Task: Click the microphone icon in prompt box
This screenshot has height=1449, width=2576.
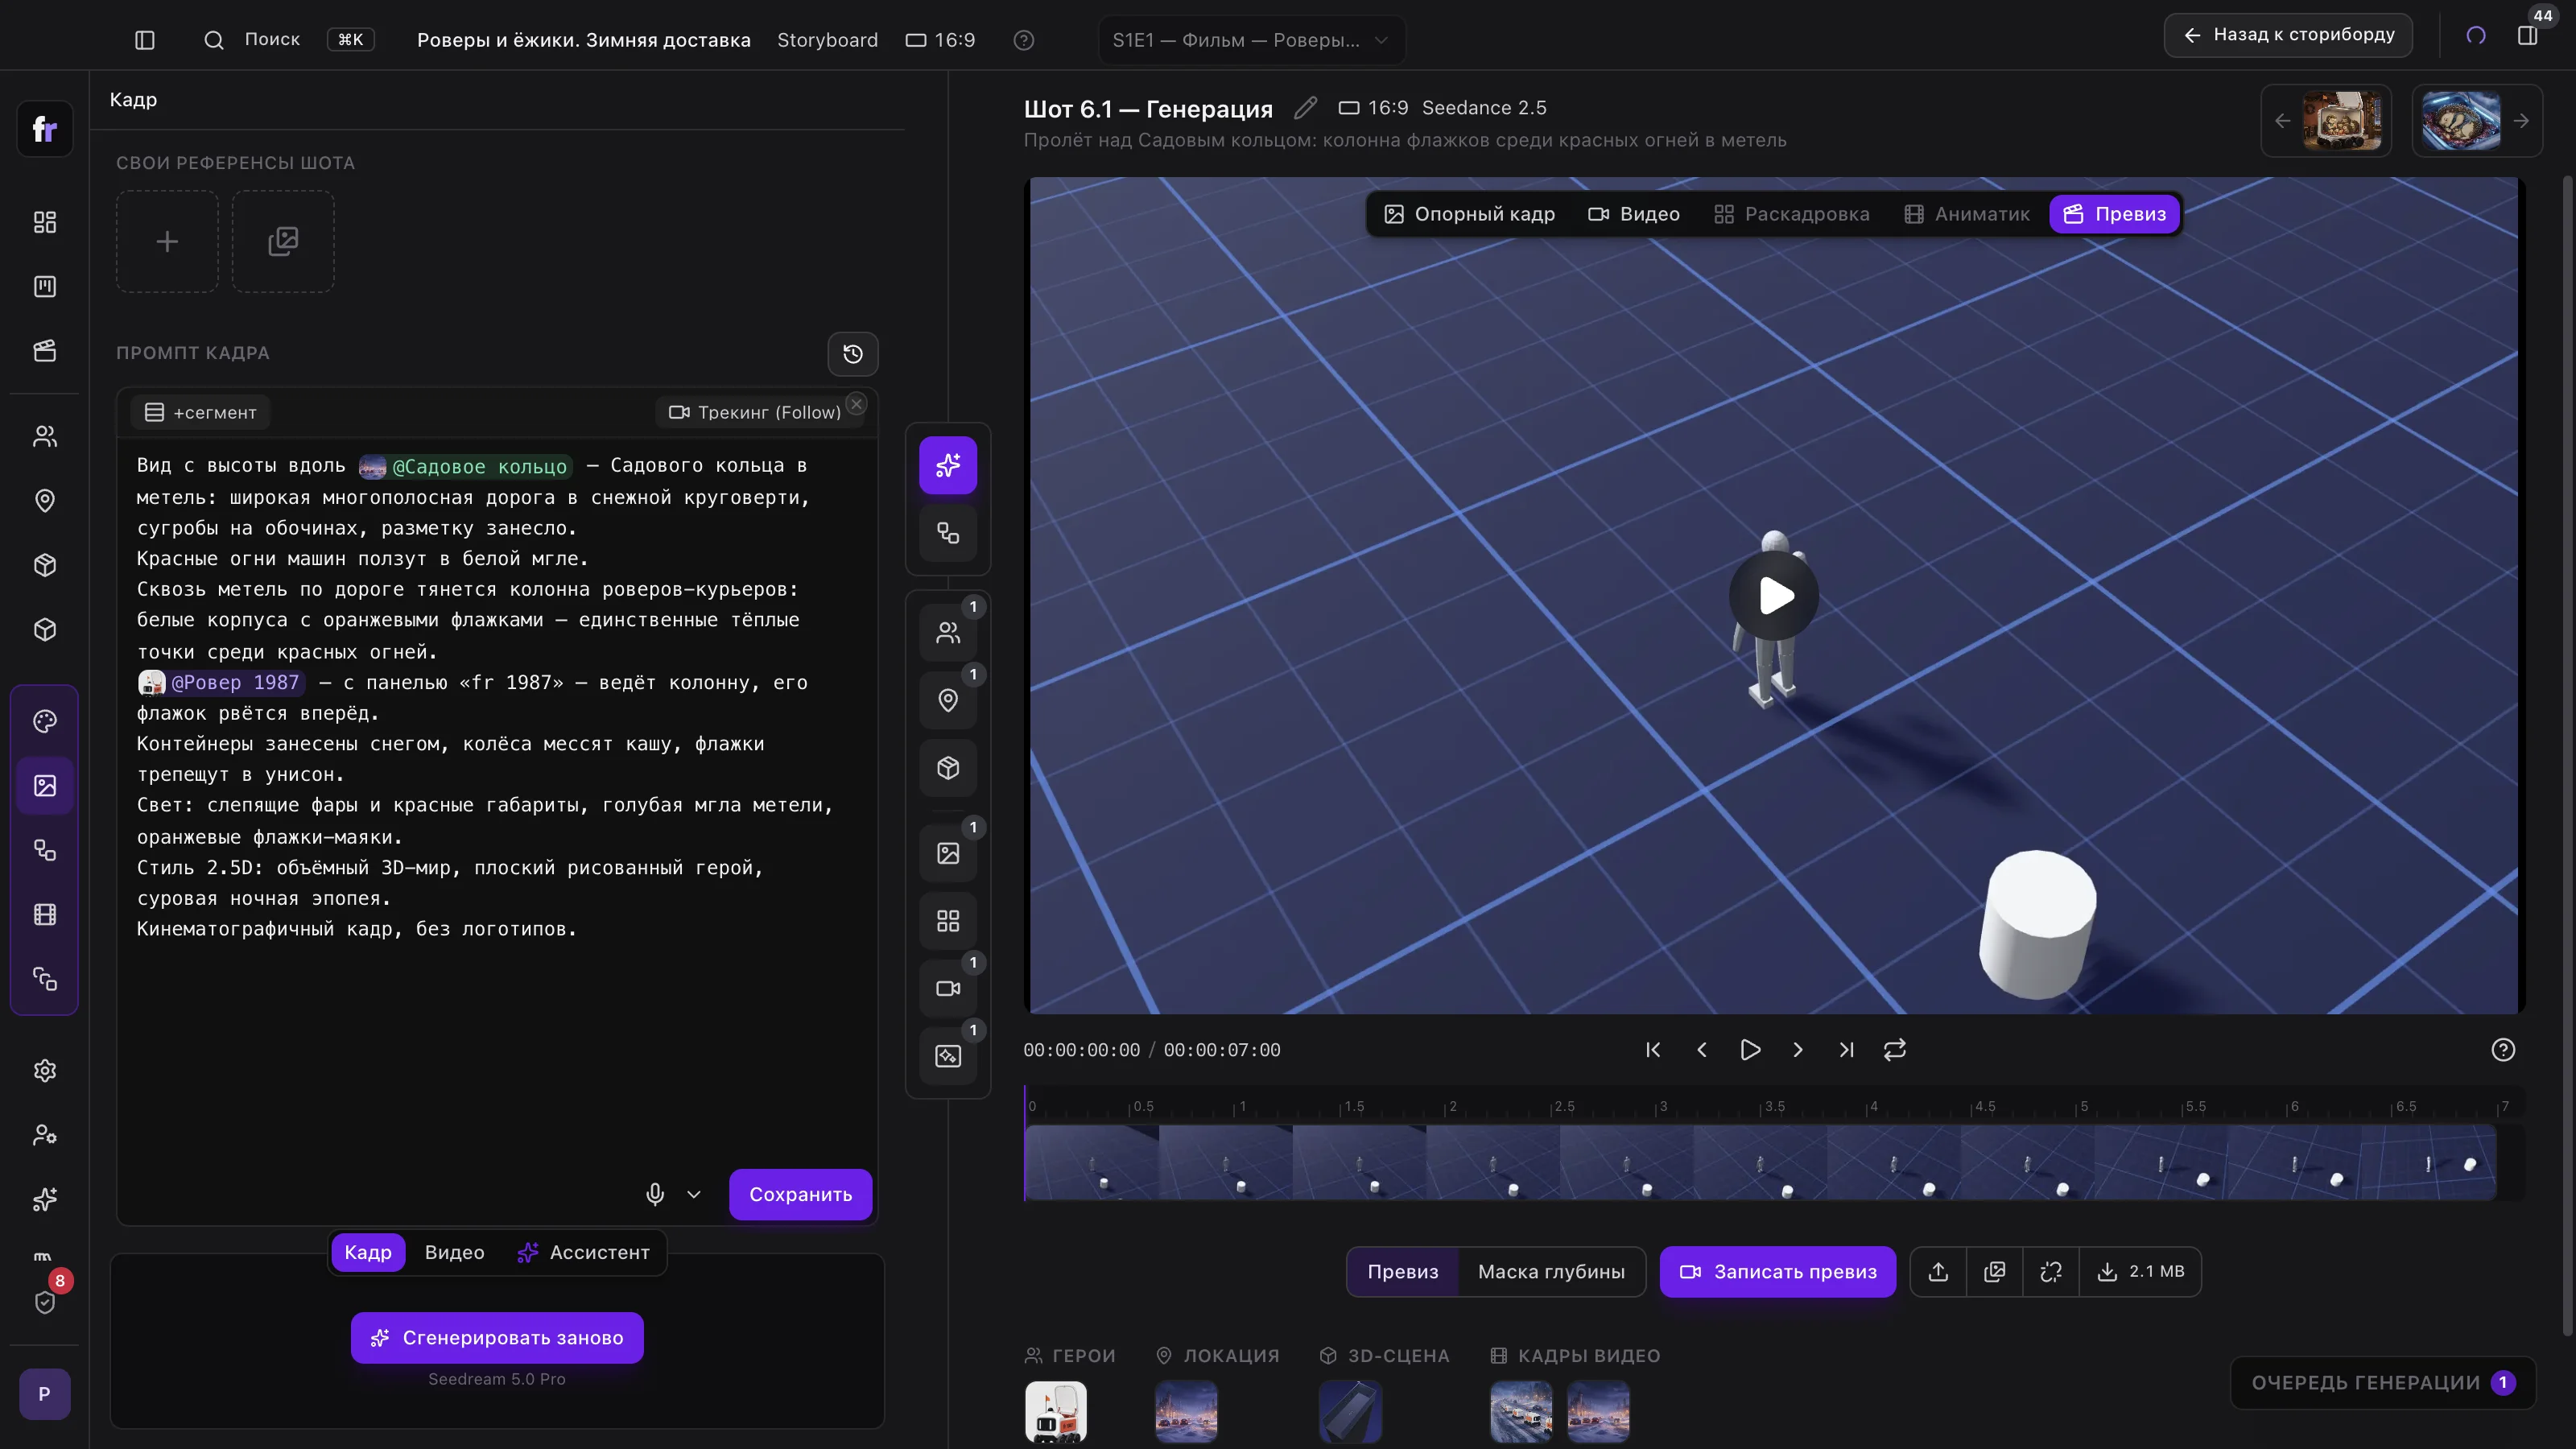Action: [655, 1194]
